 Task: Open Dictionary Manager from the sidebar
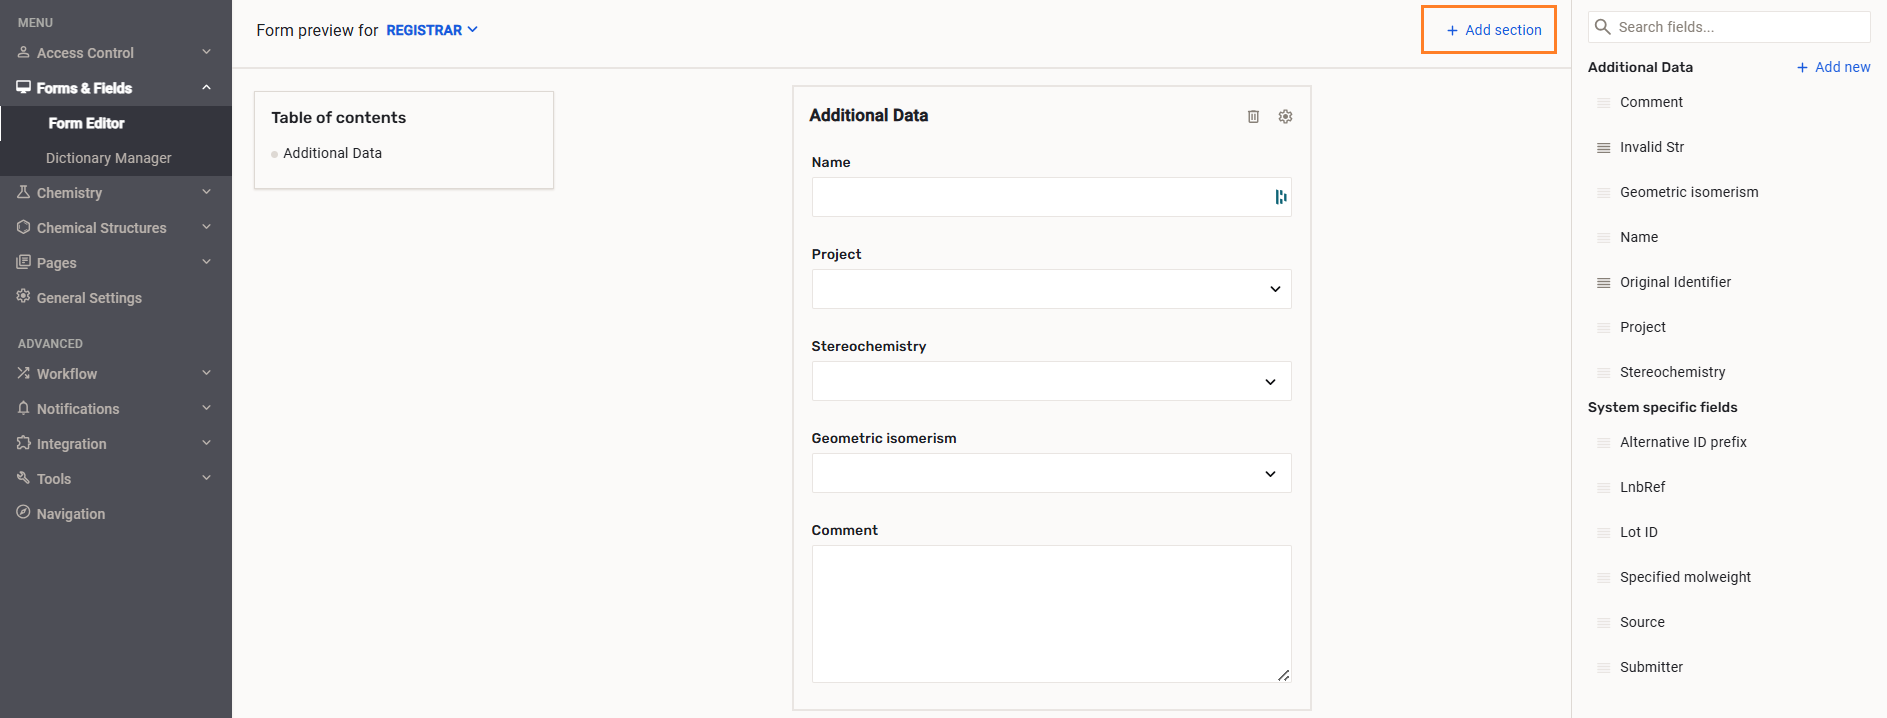tap(108, 158)
